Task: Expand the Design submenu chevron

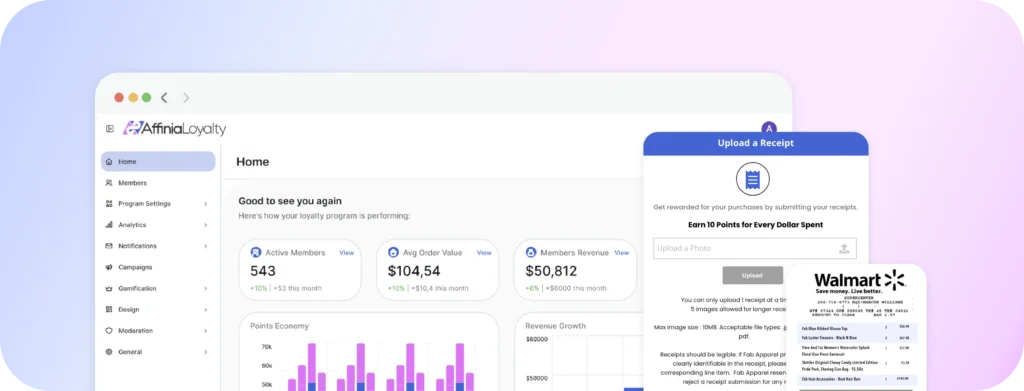Action: point(206,309)
